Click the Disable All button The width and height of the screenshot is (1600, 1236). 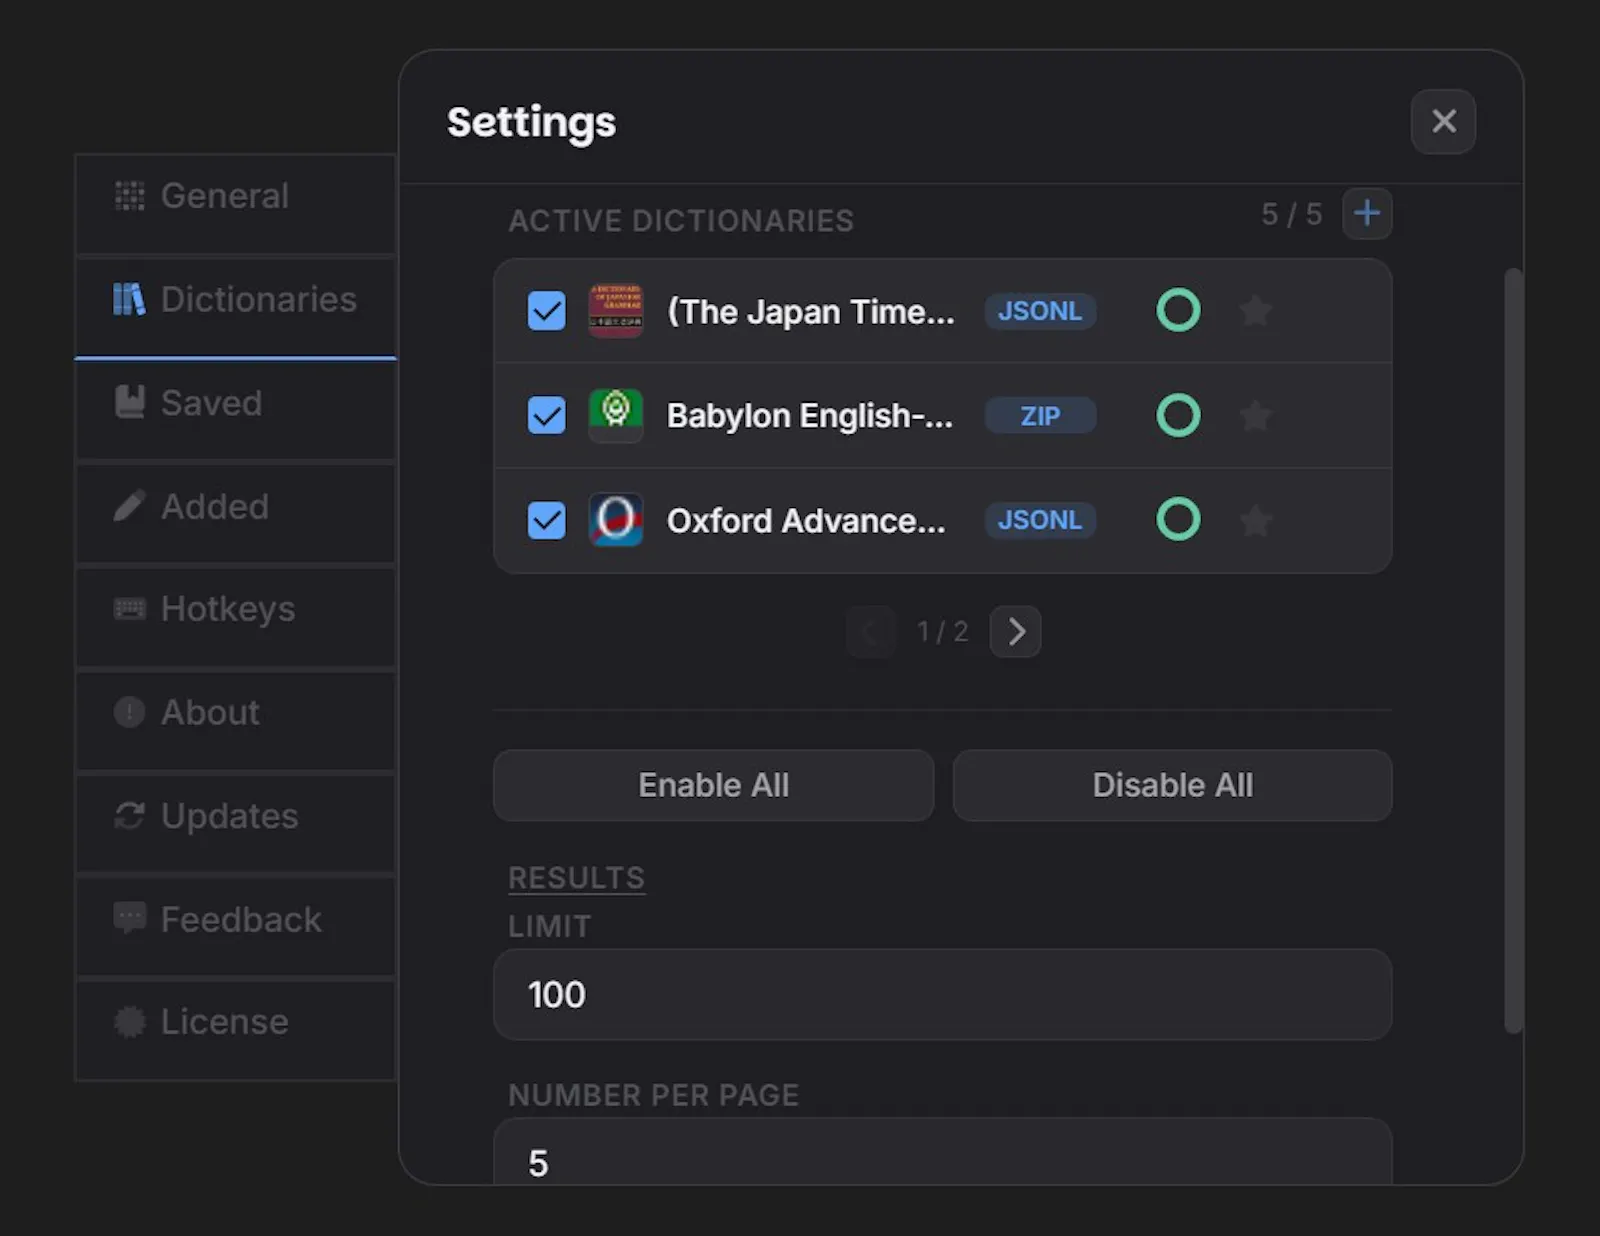(1172, 786)
